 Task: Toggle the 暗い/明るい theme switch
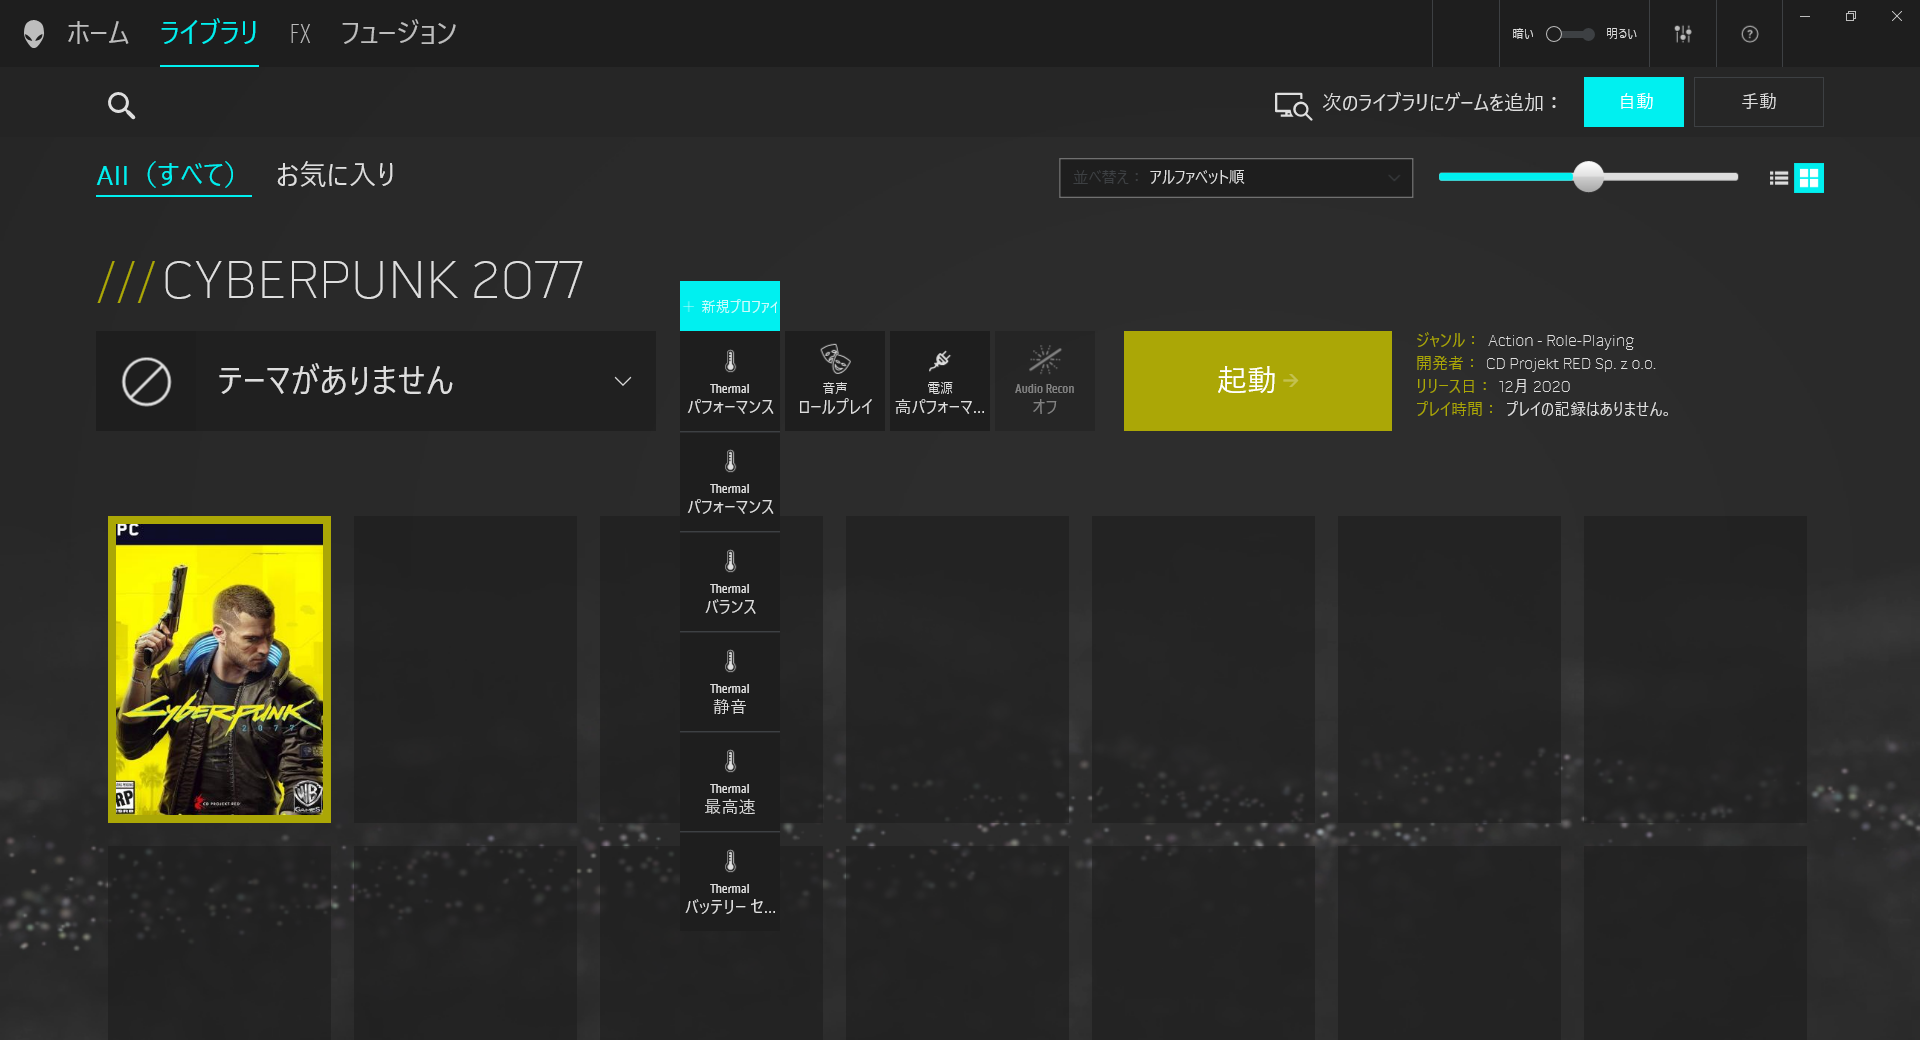coord(1570,34)
